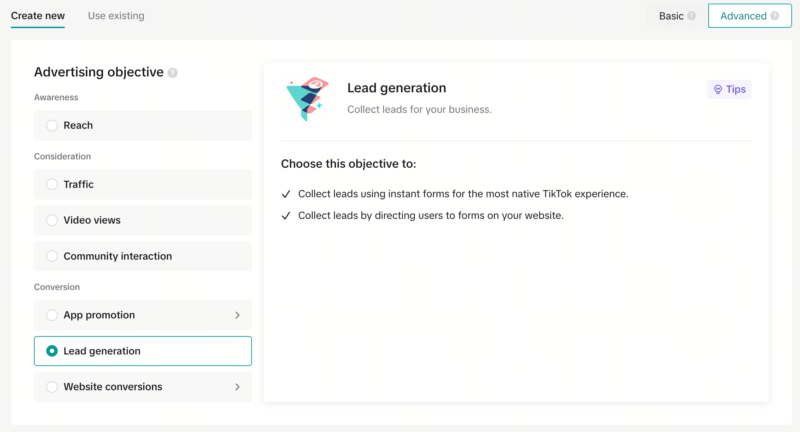
Task: Open the Tips button
Action: pyautogui.click(x=729, y=89)
